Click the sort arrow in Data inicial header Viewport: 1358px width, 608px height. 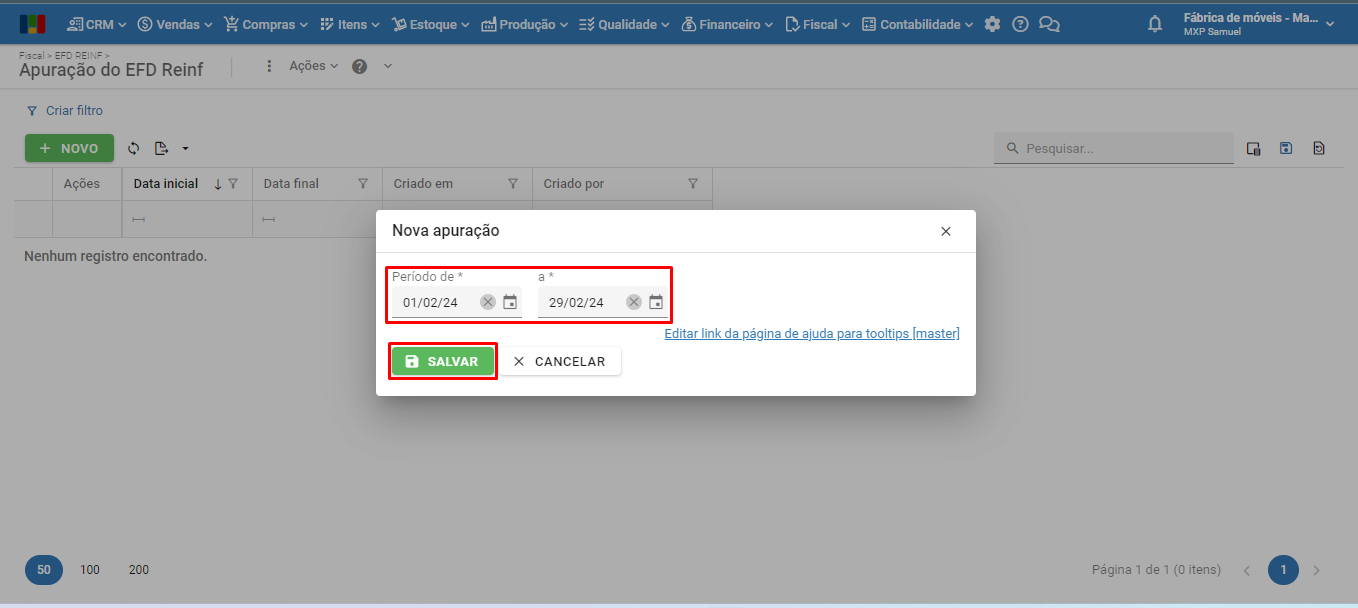coord(217,184)
